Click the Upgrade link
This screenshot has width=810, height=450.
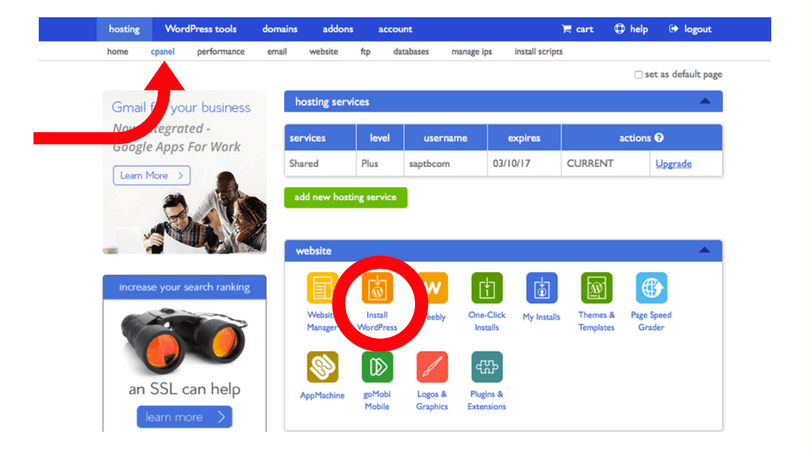pyautogui.click(x=673, y=164)
